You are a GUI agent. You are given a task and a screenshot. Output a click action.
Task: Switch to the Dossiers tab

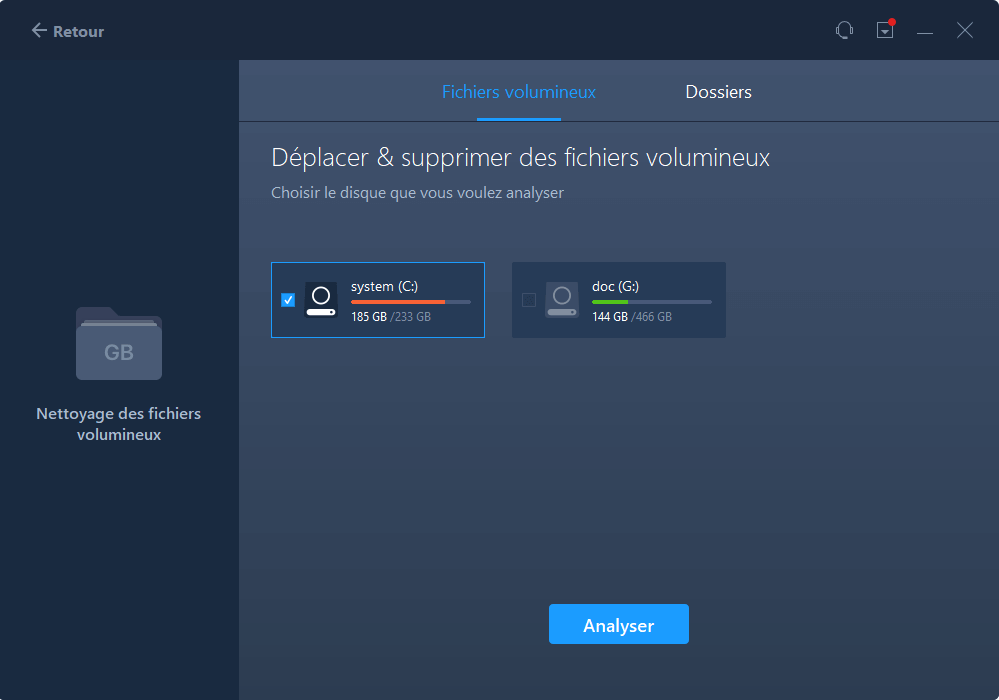718,91
